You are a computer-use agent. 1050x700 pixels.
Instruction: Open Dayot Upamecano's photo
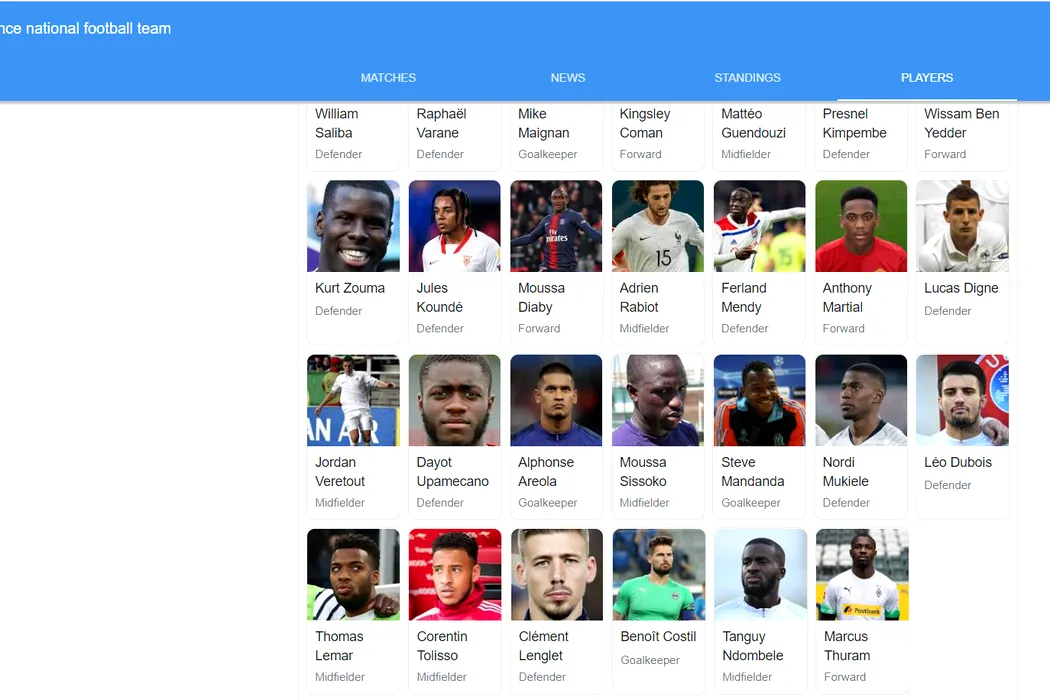[x=455, y=400]
